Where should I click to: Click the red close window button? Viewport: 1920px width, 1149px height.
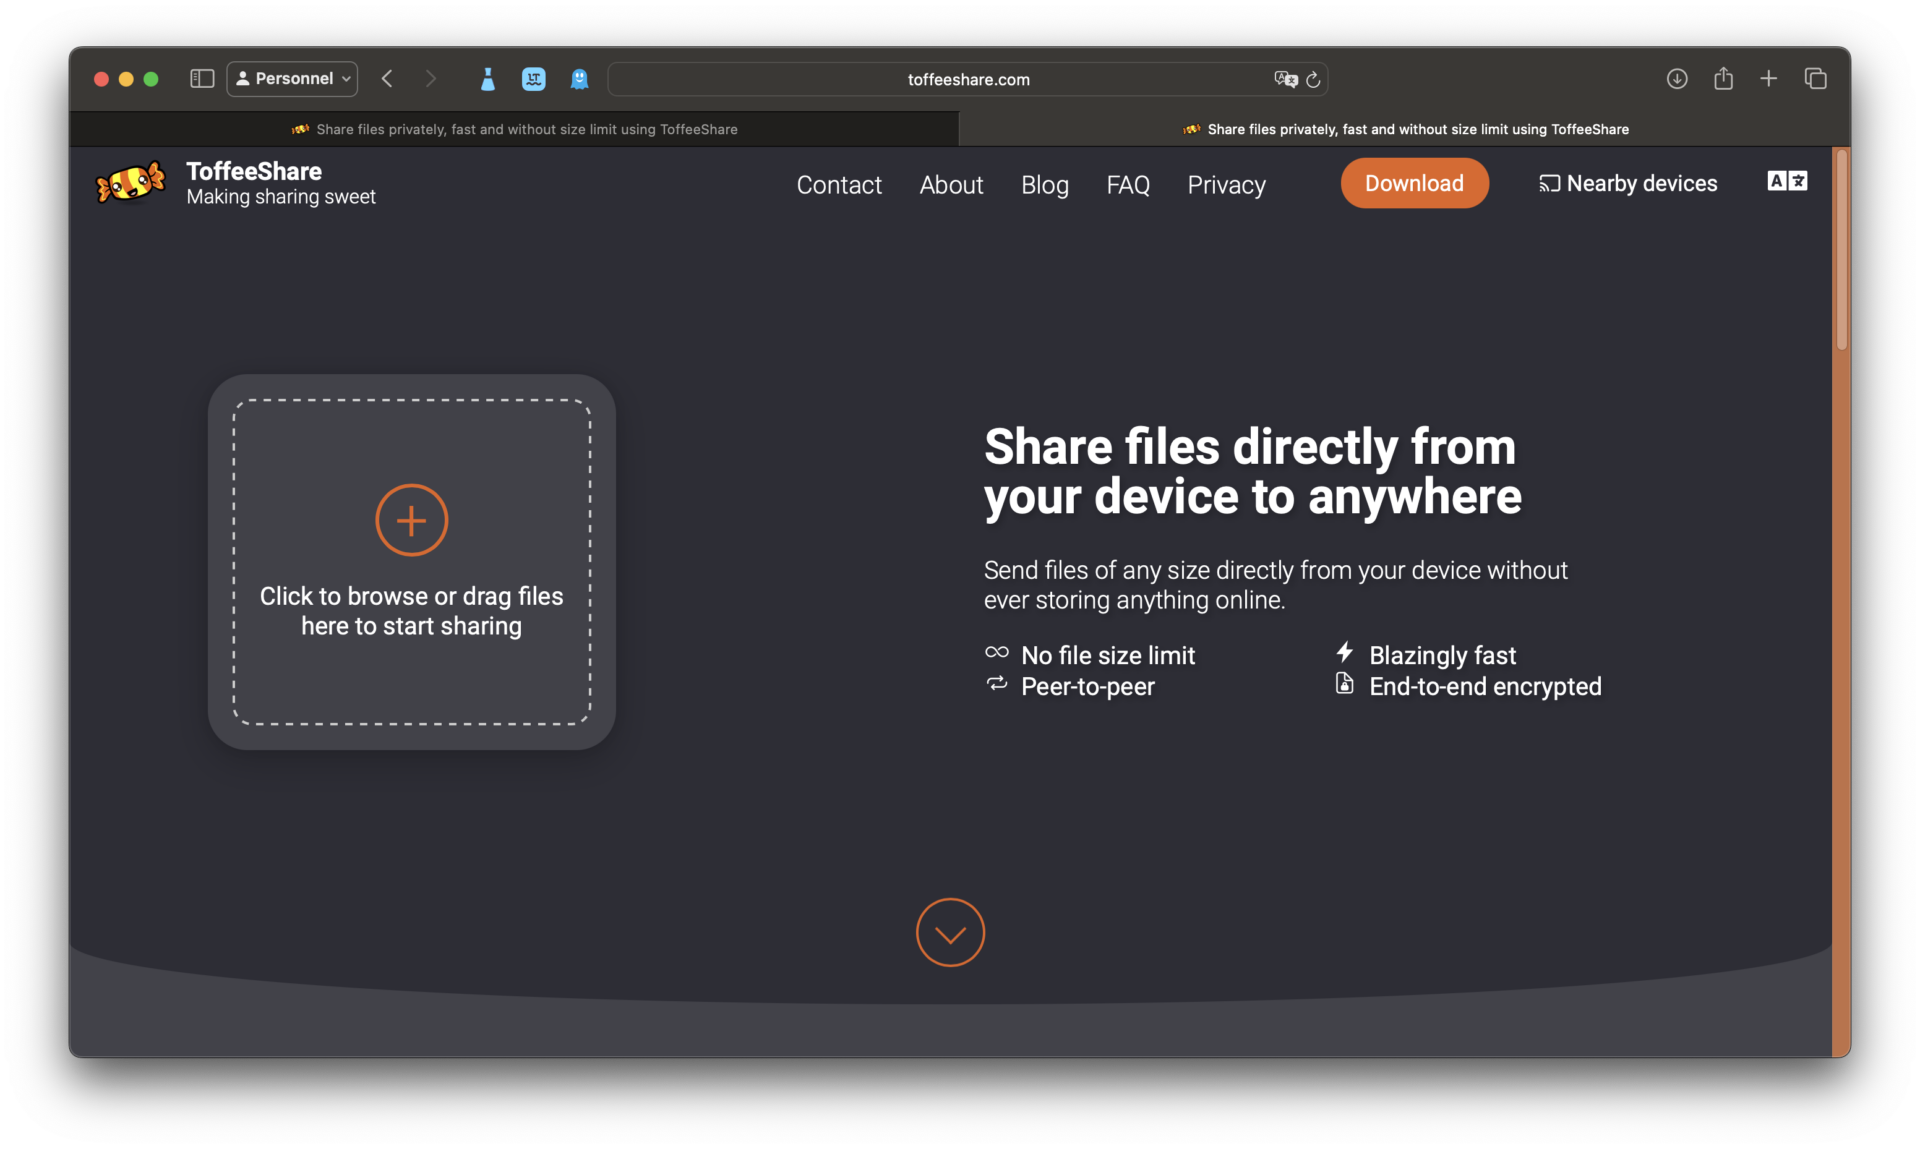[x=101, y=79]
